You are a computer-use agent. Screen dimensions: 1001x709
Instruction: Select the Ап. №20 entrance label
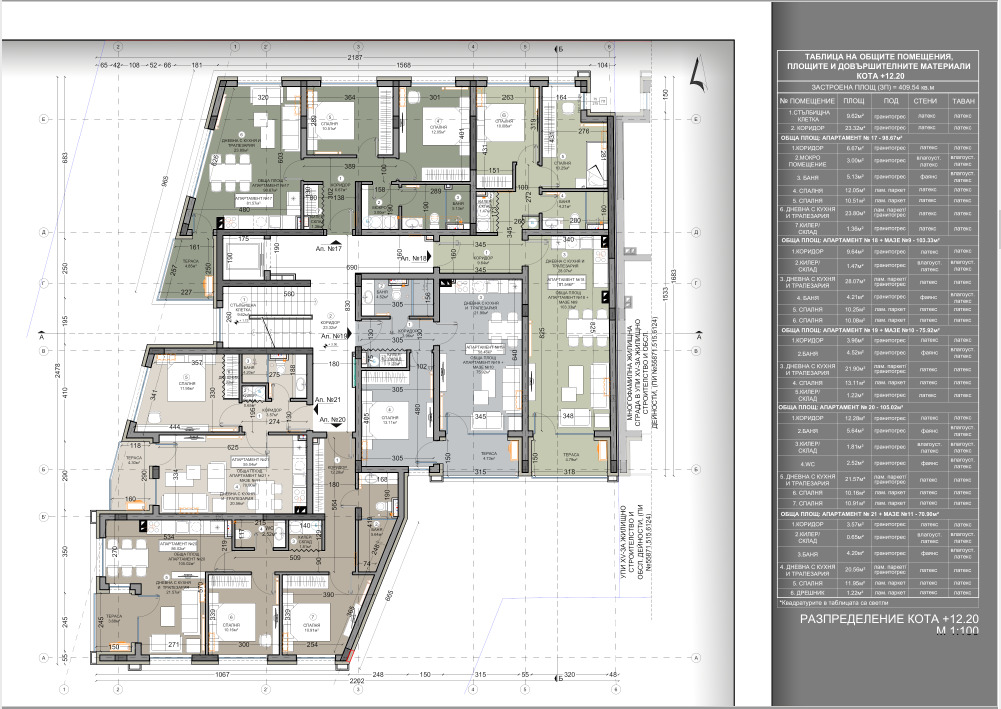(x=329, y=420)
